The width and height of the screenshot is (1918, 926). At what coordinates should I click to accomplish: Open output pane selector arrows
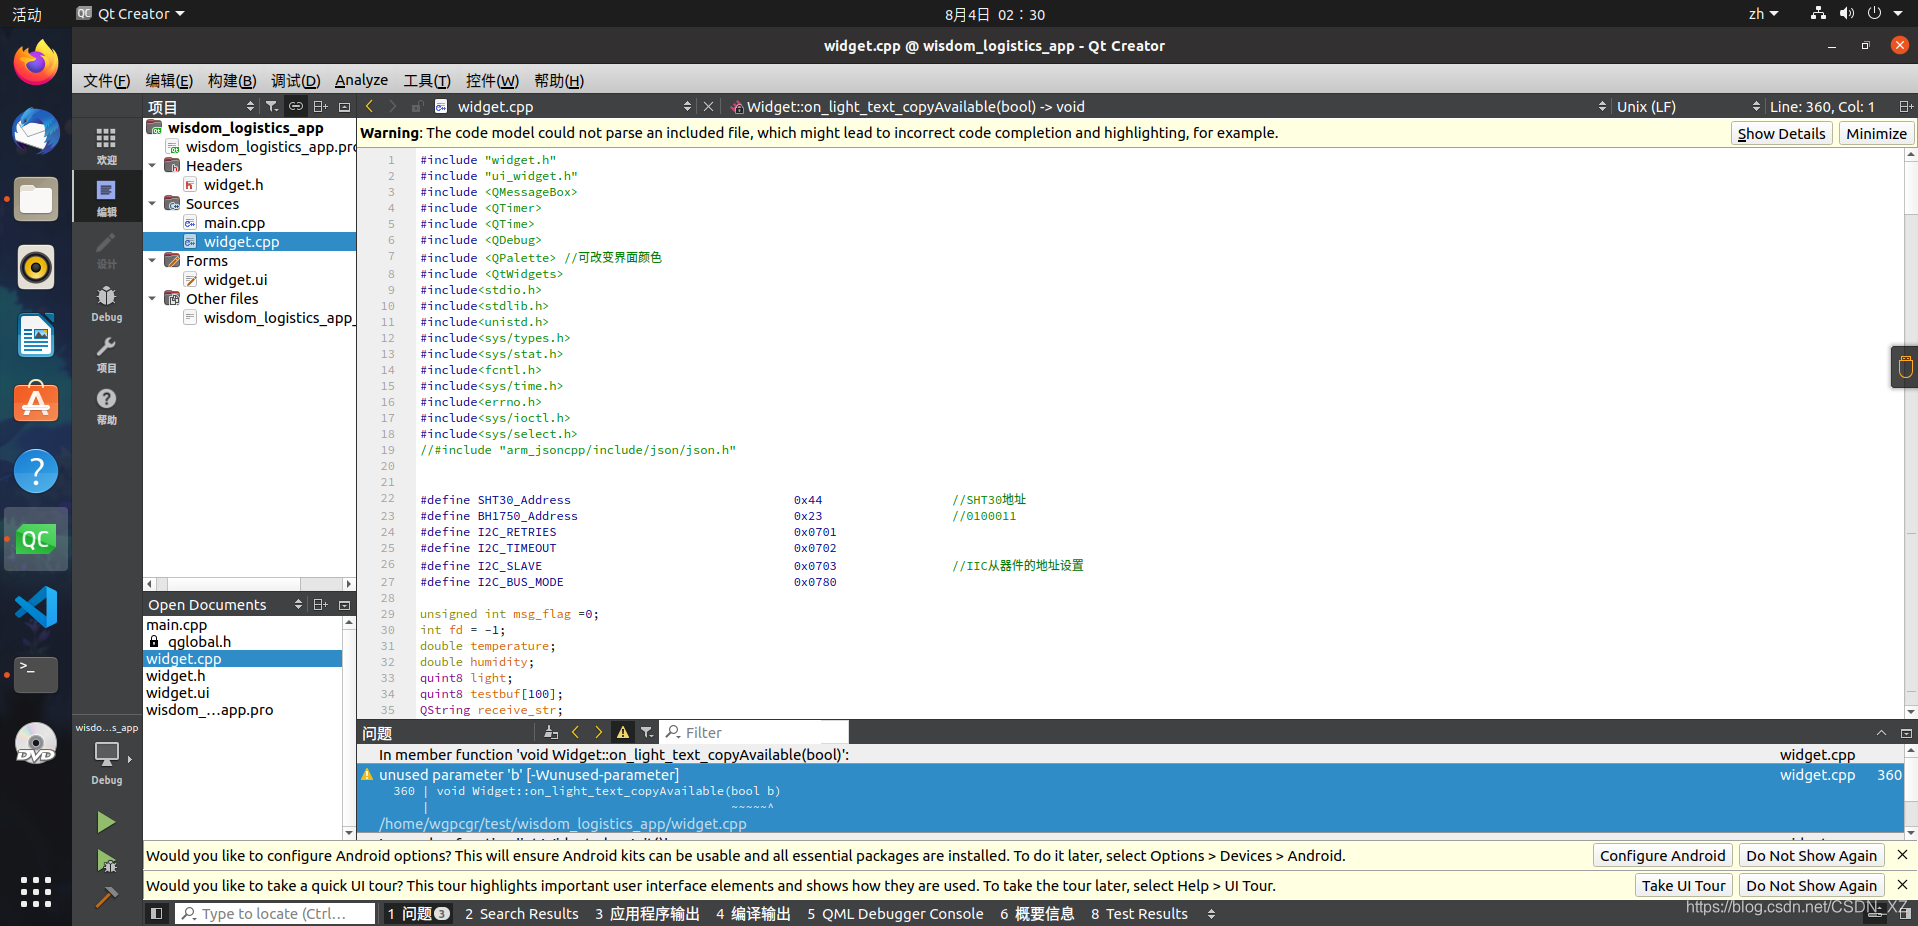click(1211, 913)
